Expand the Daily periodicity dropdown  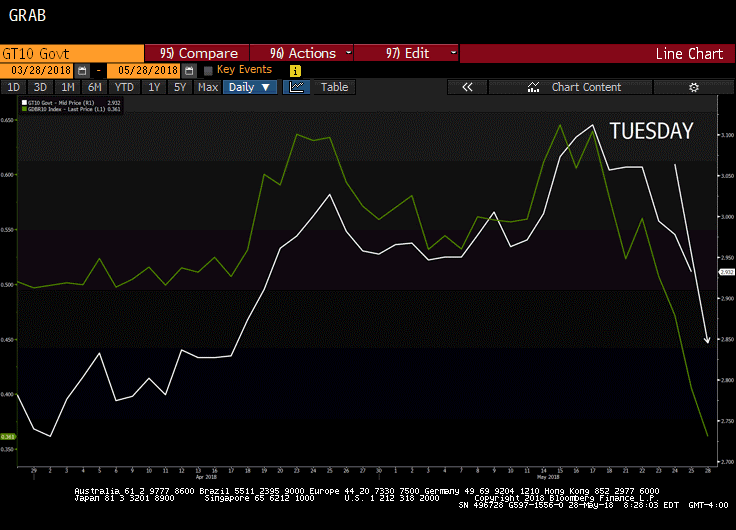point(250,87)
